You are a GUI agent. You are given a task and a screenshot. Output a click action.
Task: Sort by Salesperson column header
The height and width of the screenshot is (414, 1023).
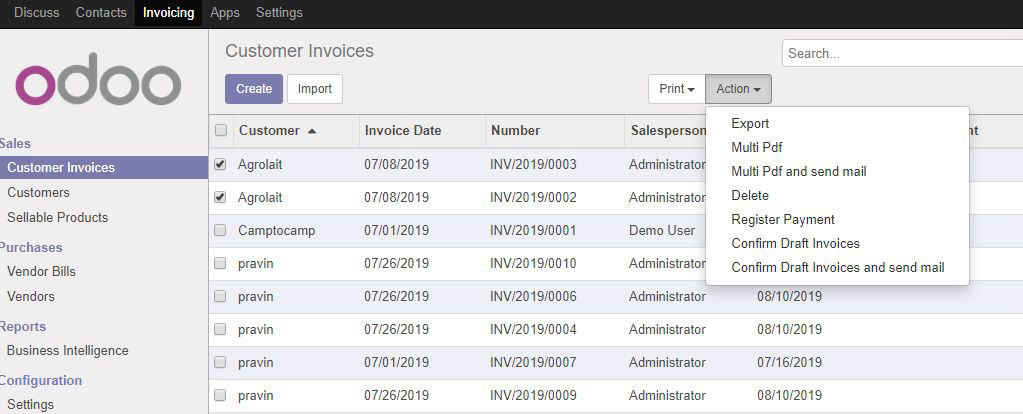tap(668, 130)
